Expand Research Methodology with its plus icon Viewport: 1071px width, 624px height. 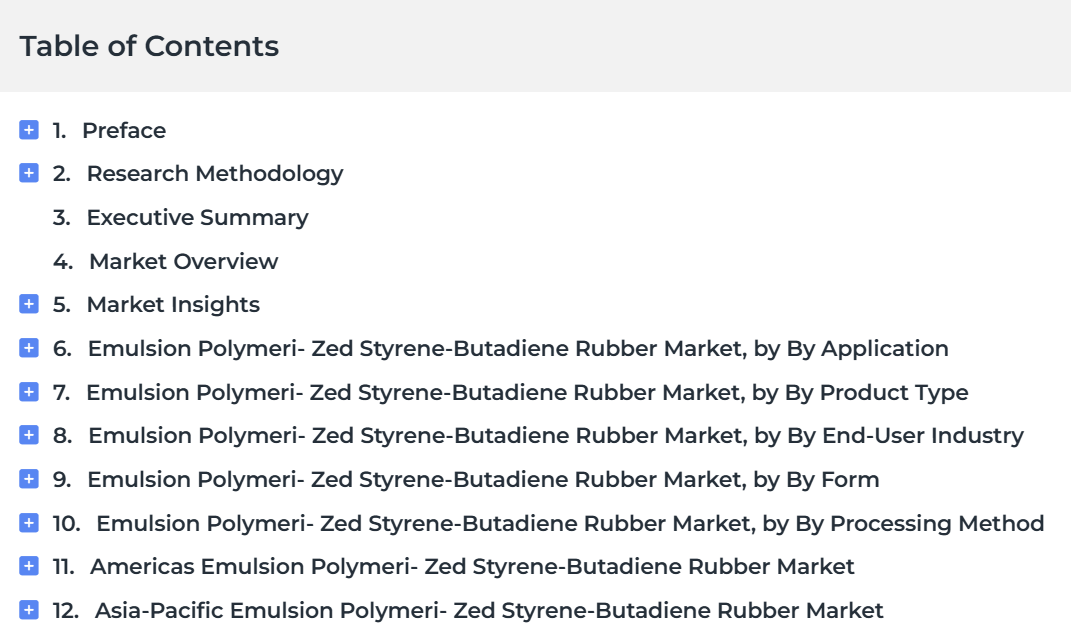point(29,173)
